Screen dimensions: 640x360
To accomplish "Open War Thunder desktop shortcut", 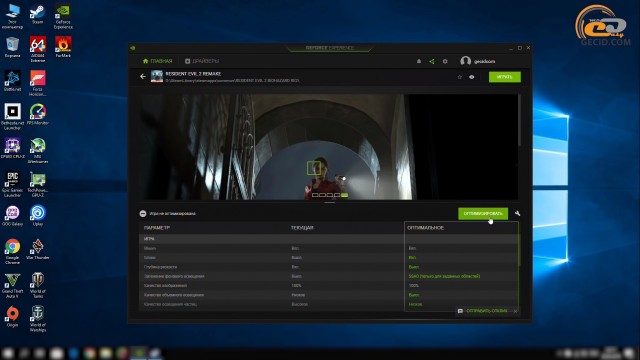I will [38, 249].
